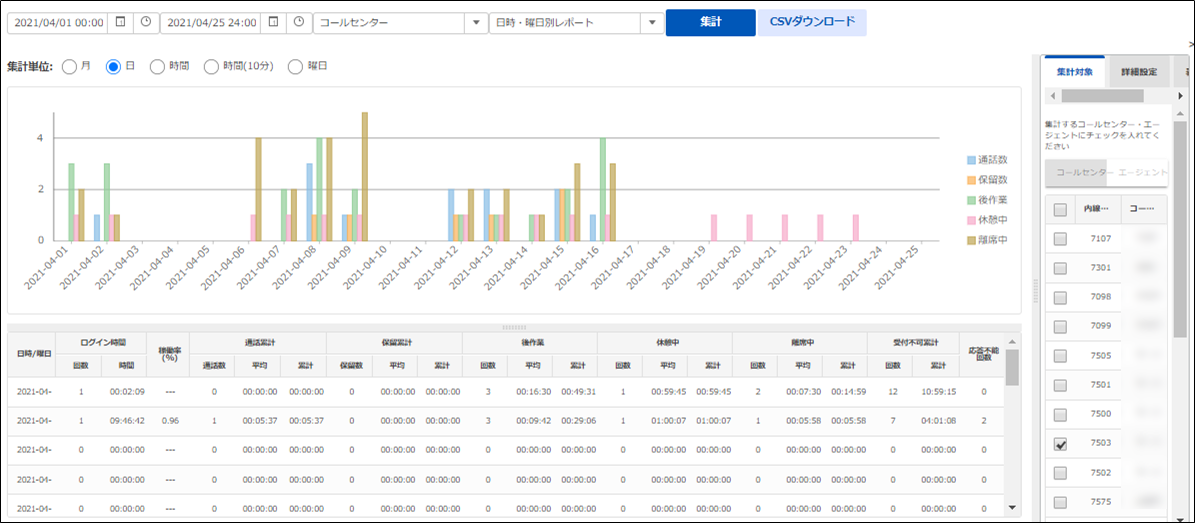Viewport: 1195px width, 523px height.
Task: Click the 受付不可累計 column group header
Action: tap(914, 343)
